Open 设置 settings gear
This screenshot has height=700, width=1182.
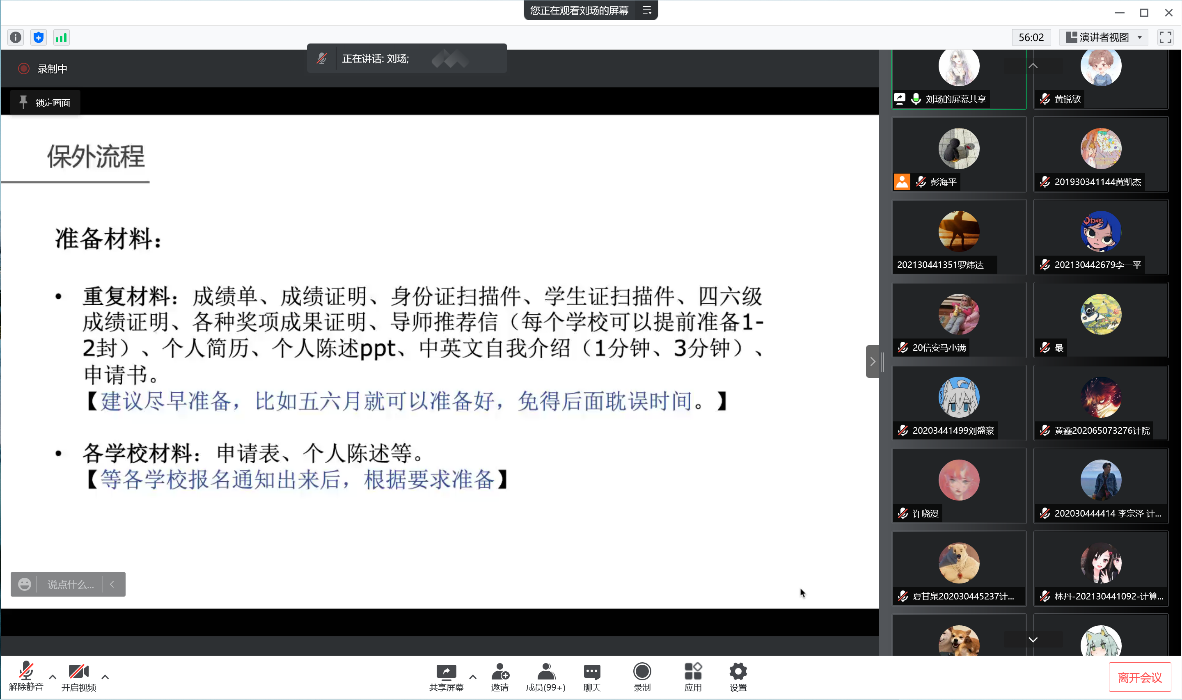[x=738, y=675]
